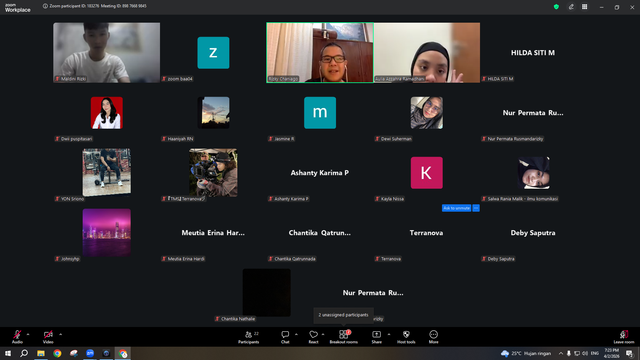640x360 pixels.
Task: Open the Windows Start menu
Action: click(x=8, y=353)
